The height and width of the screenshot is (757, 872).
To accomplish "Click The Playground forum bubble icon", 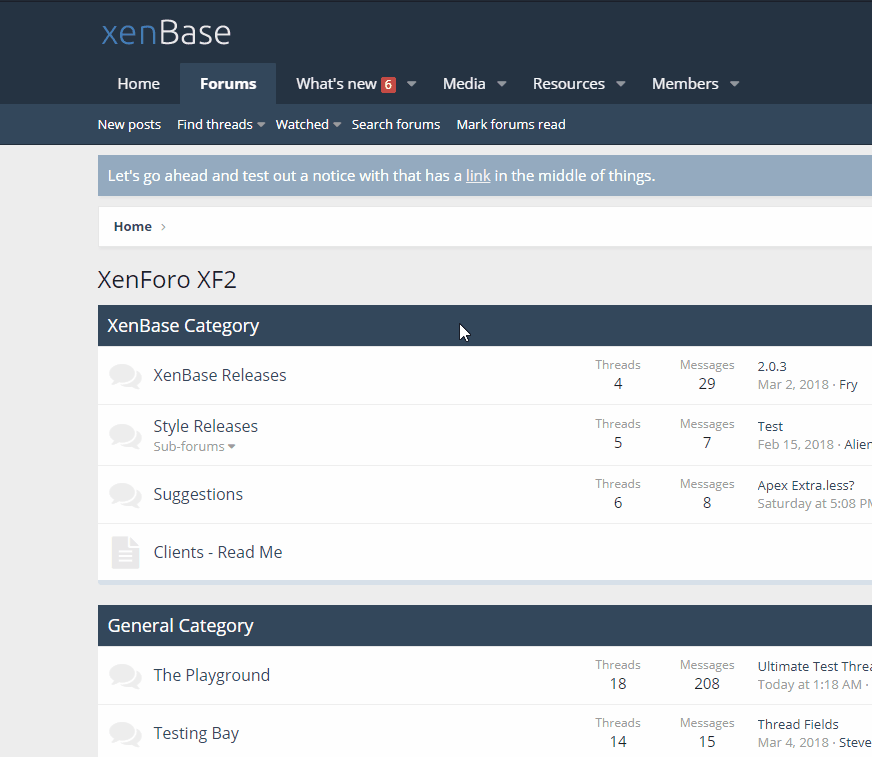I will pyautogui.click(x=125, y=676).
